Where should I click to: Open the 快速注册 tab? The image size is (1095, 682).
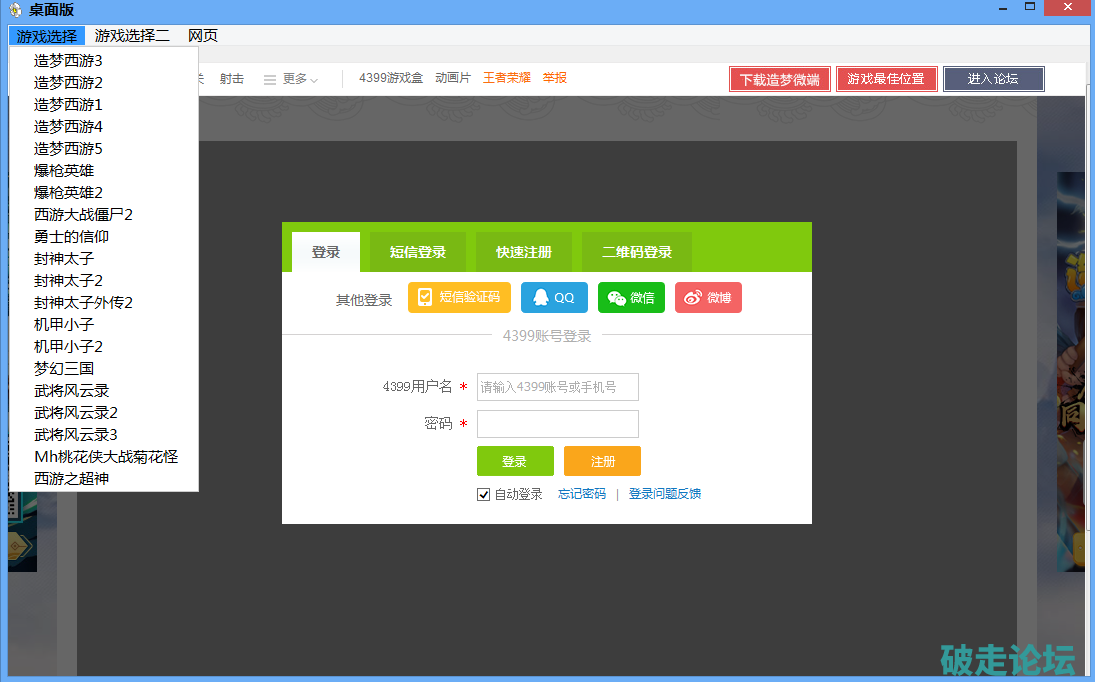[x=524, y=253]
